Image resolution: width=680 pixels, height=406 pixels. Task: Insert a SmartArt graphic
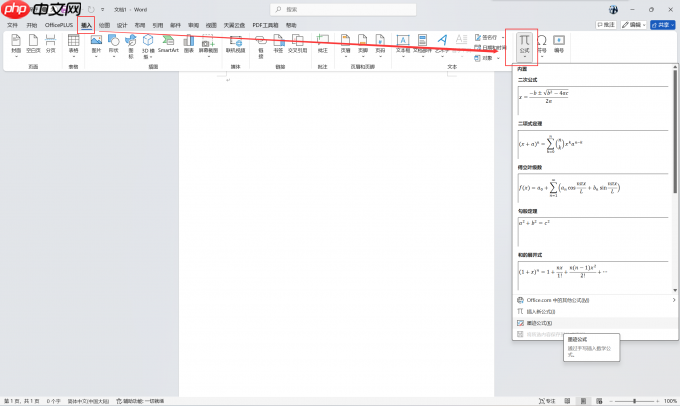(168, 44)
